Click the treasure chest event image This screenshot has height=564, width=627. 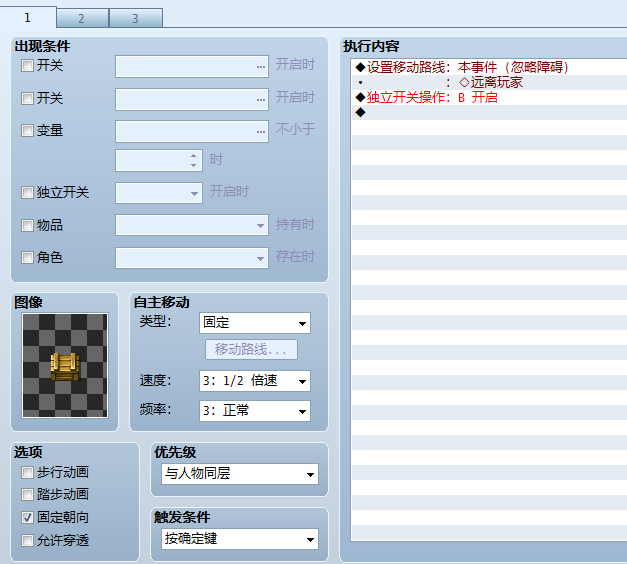65,366
